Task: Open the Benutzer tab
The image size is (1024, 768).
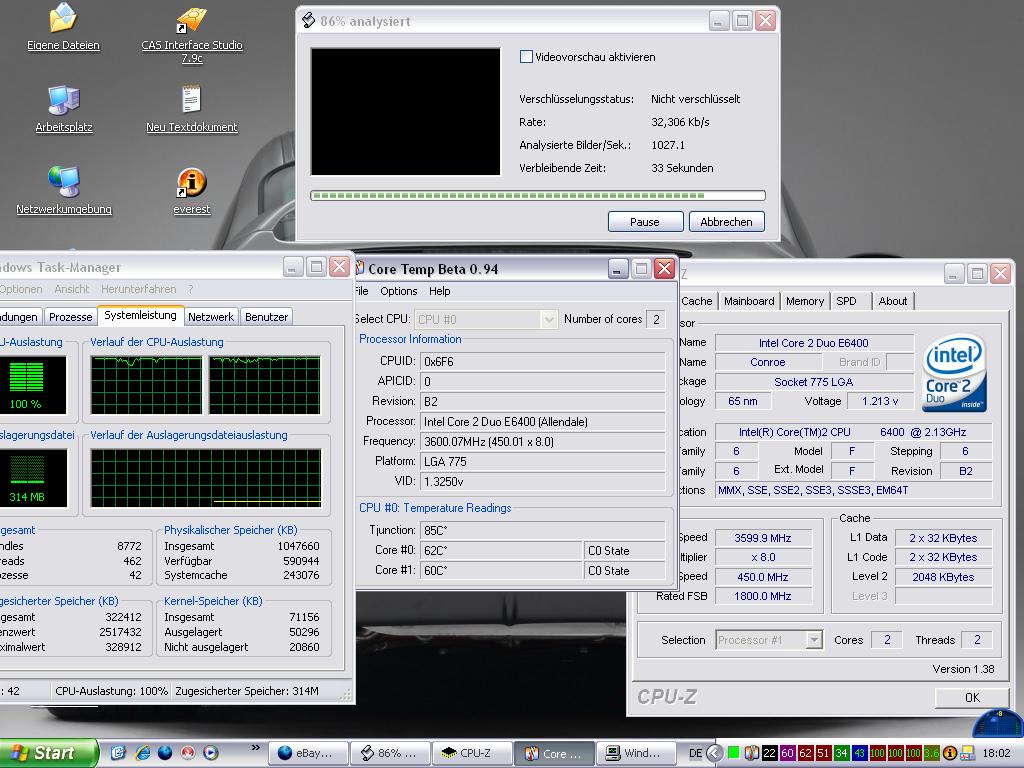Action: (266, 317)
